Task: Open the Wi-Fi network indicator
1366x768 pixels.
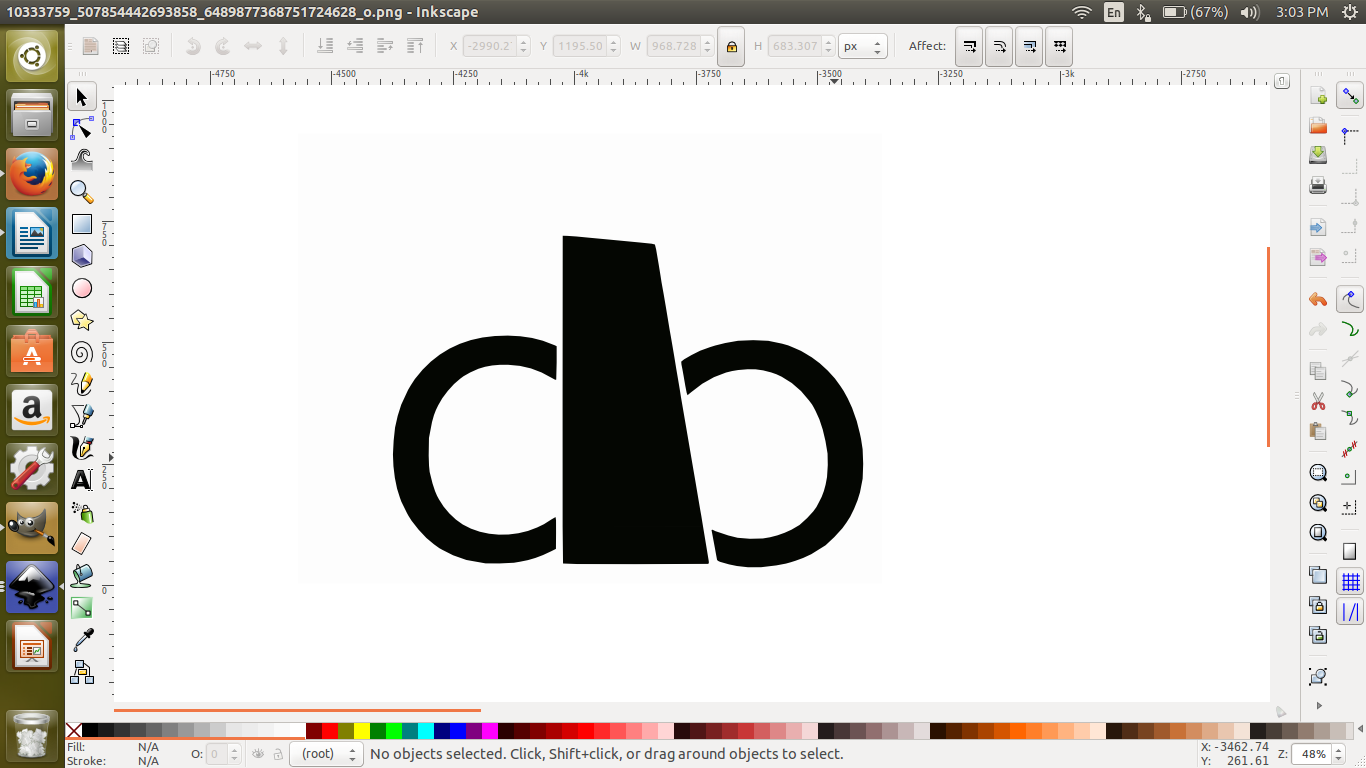Action: point(1081,12)
